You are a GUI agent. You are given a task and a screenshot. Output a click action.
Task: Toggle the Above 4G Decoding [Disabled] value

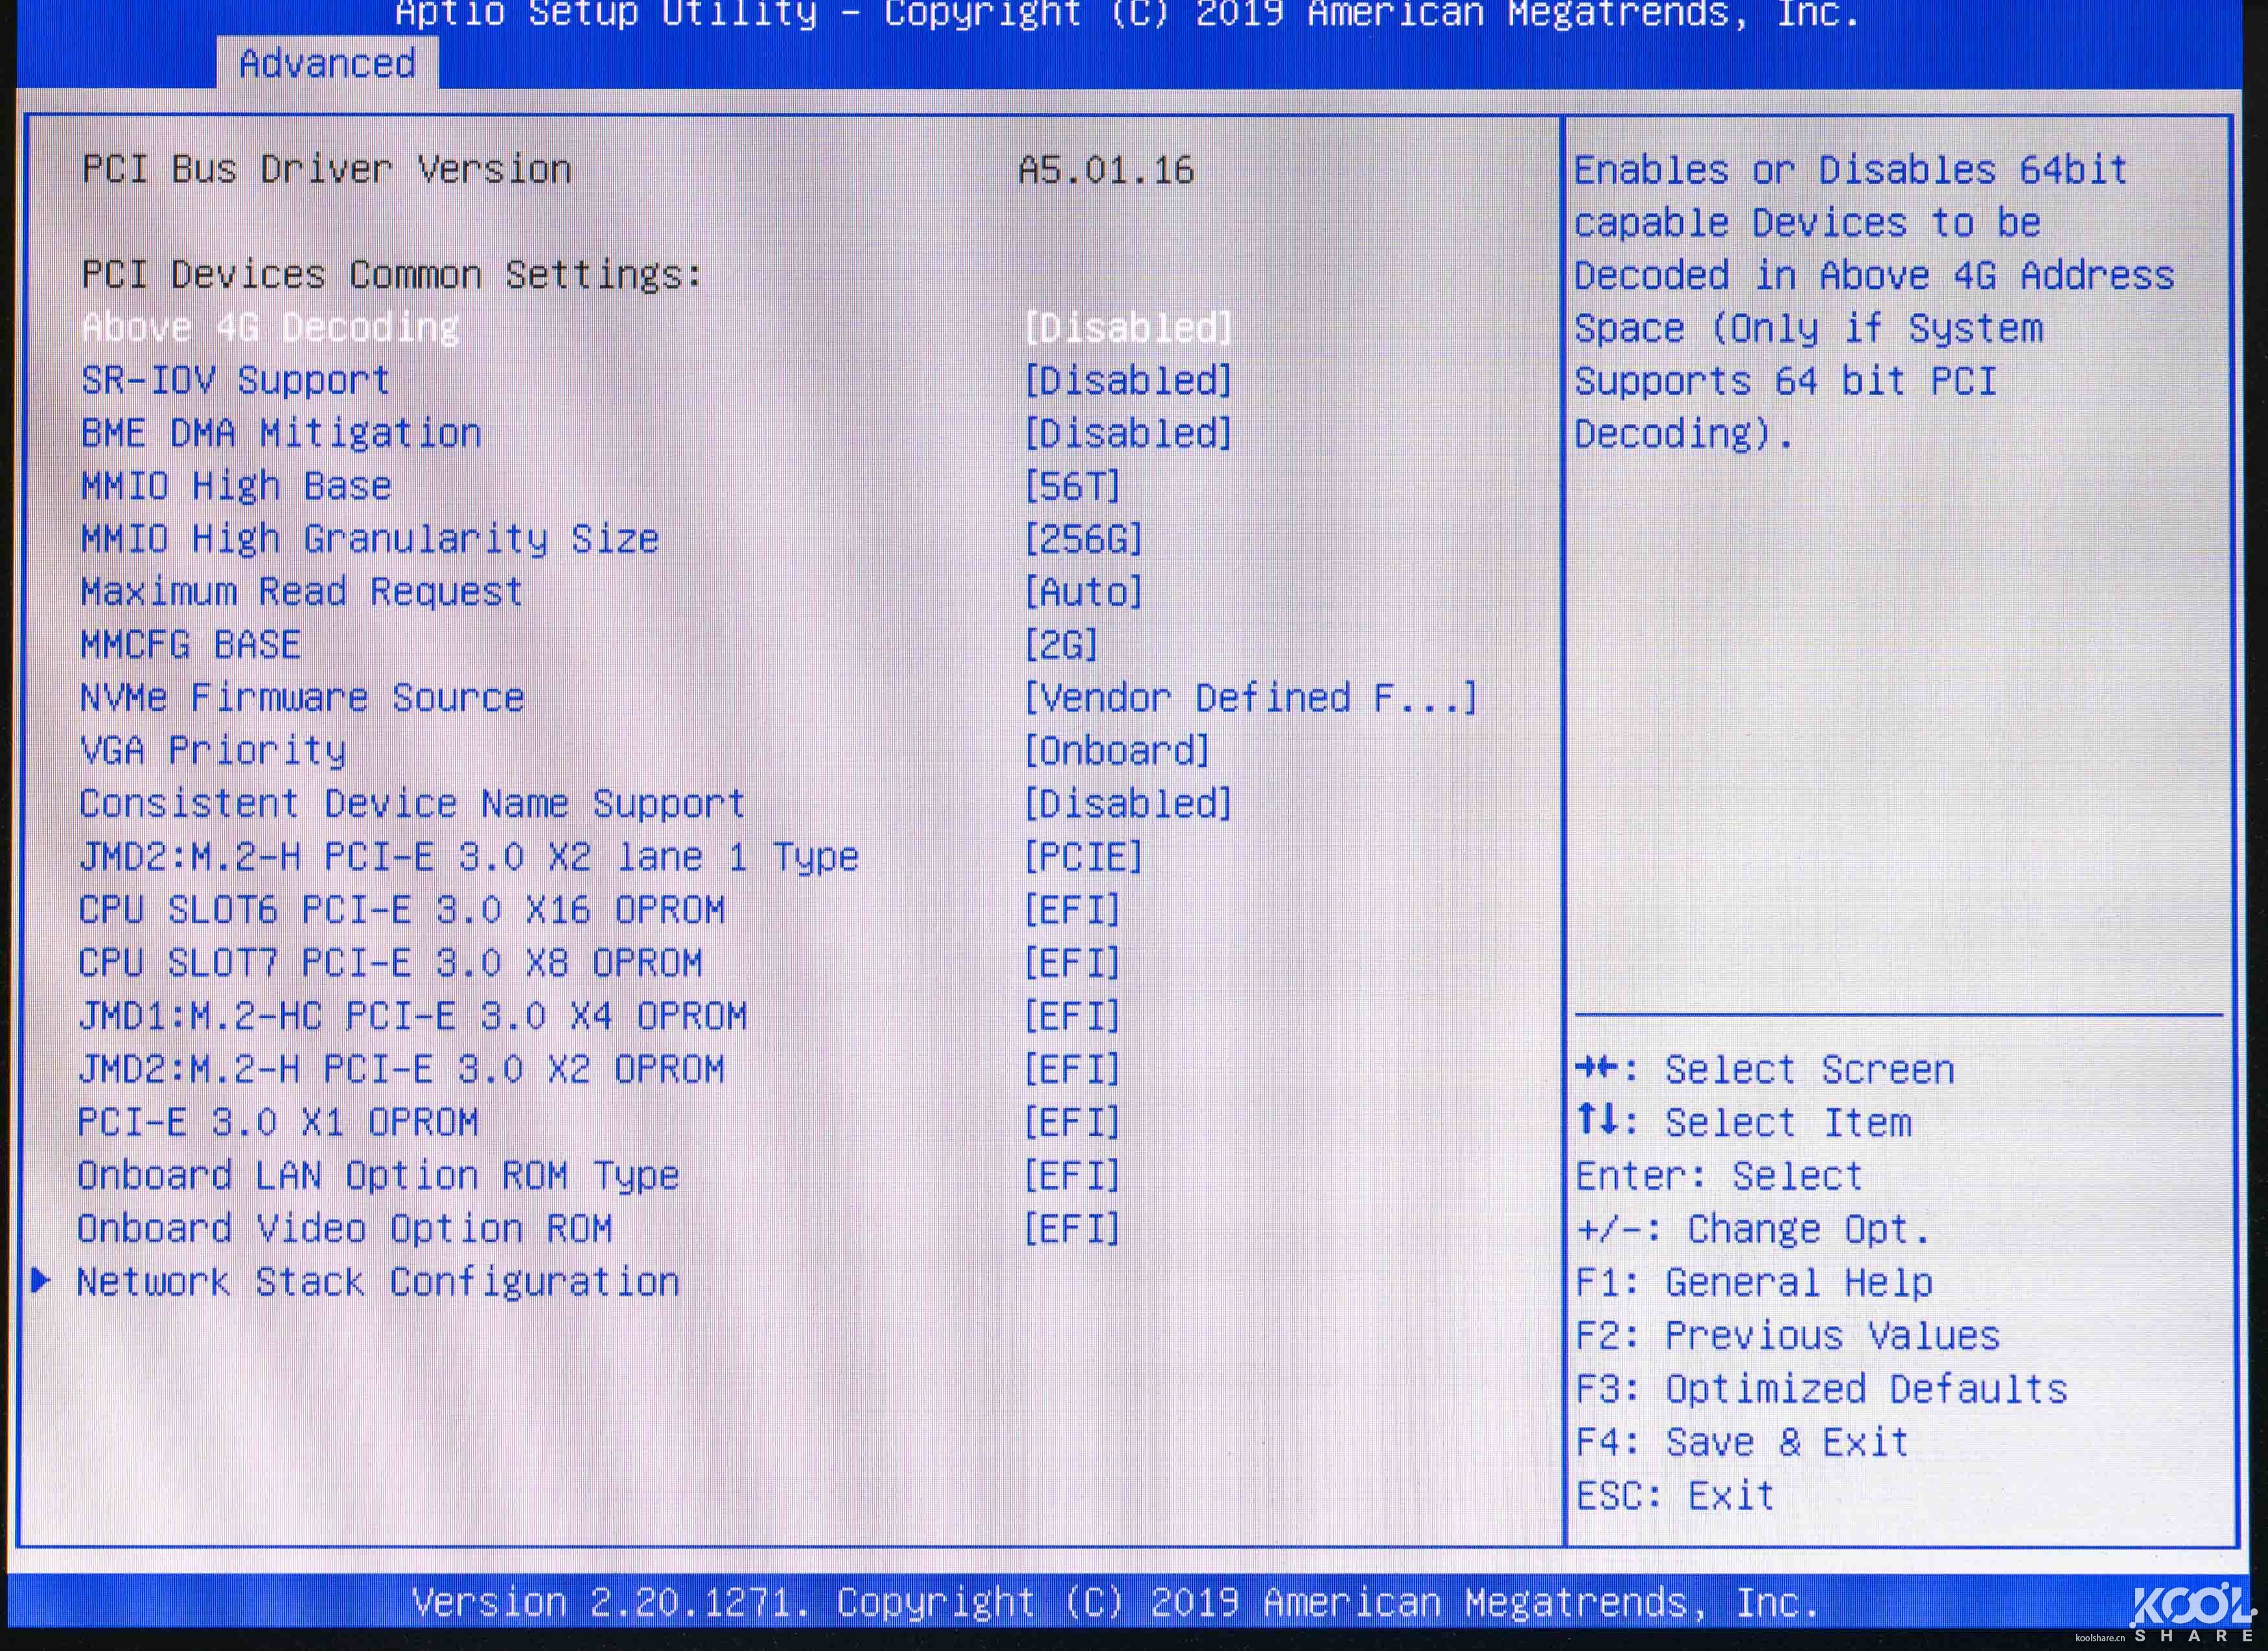tap(1128, 328)
